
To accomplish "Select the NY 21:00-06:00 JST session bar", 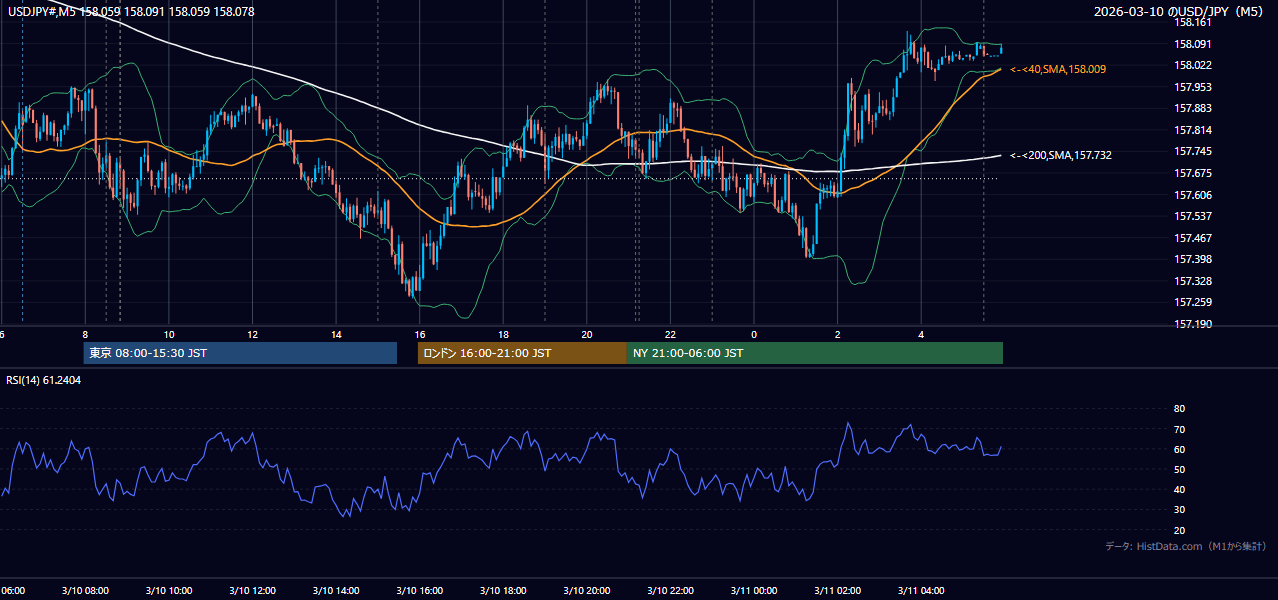I will point(815,353).
